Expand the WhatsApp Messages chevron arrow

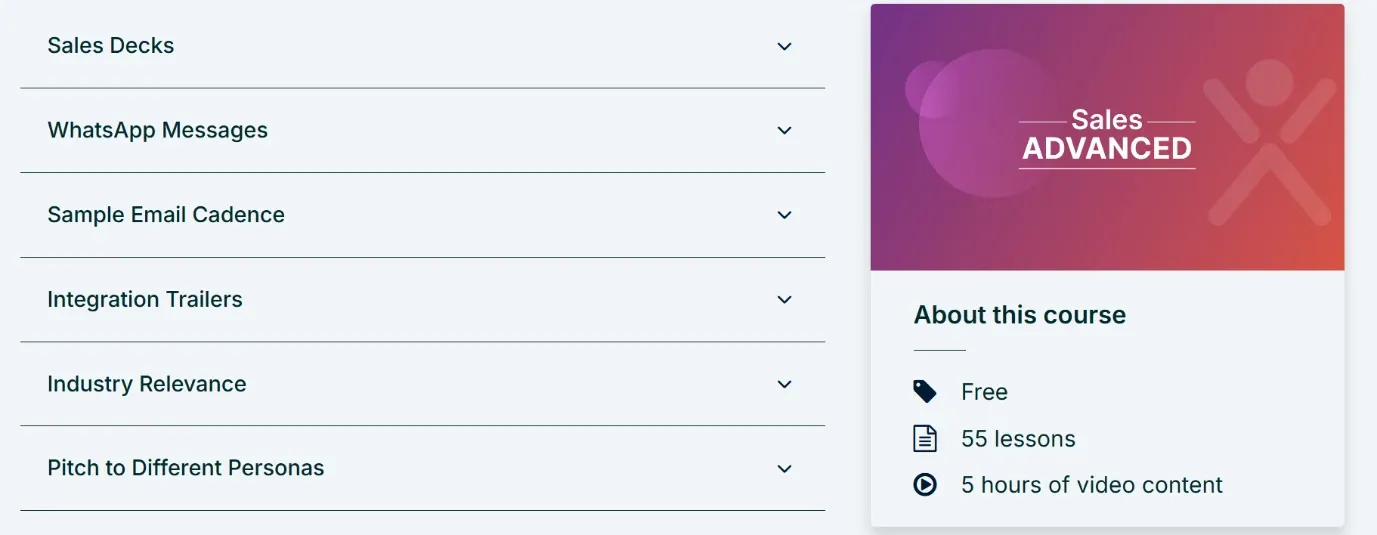(x=785, y=130)
